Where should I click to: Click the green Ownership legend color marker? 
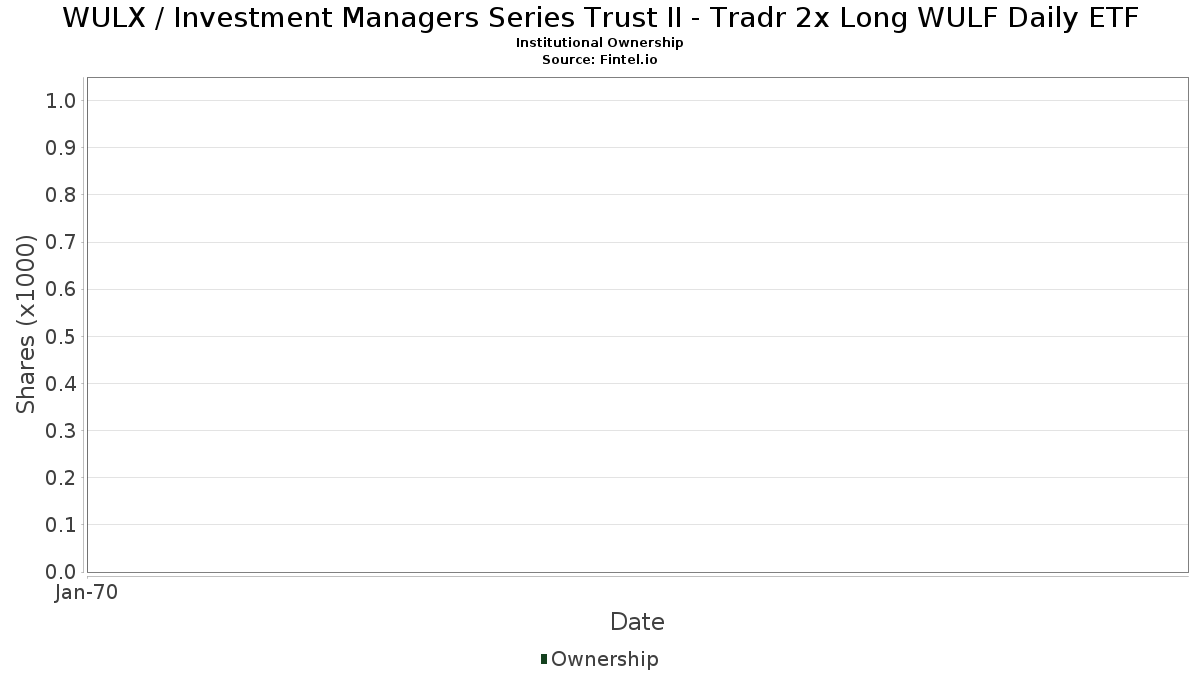pyautogui.click(x=544, y=658)
